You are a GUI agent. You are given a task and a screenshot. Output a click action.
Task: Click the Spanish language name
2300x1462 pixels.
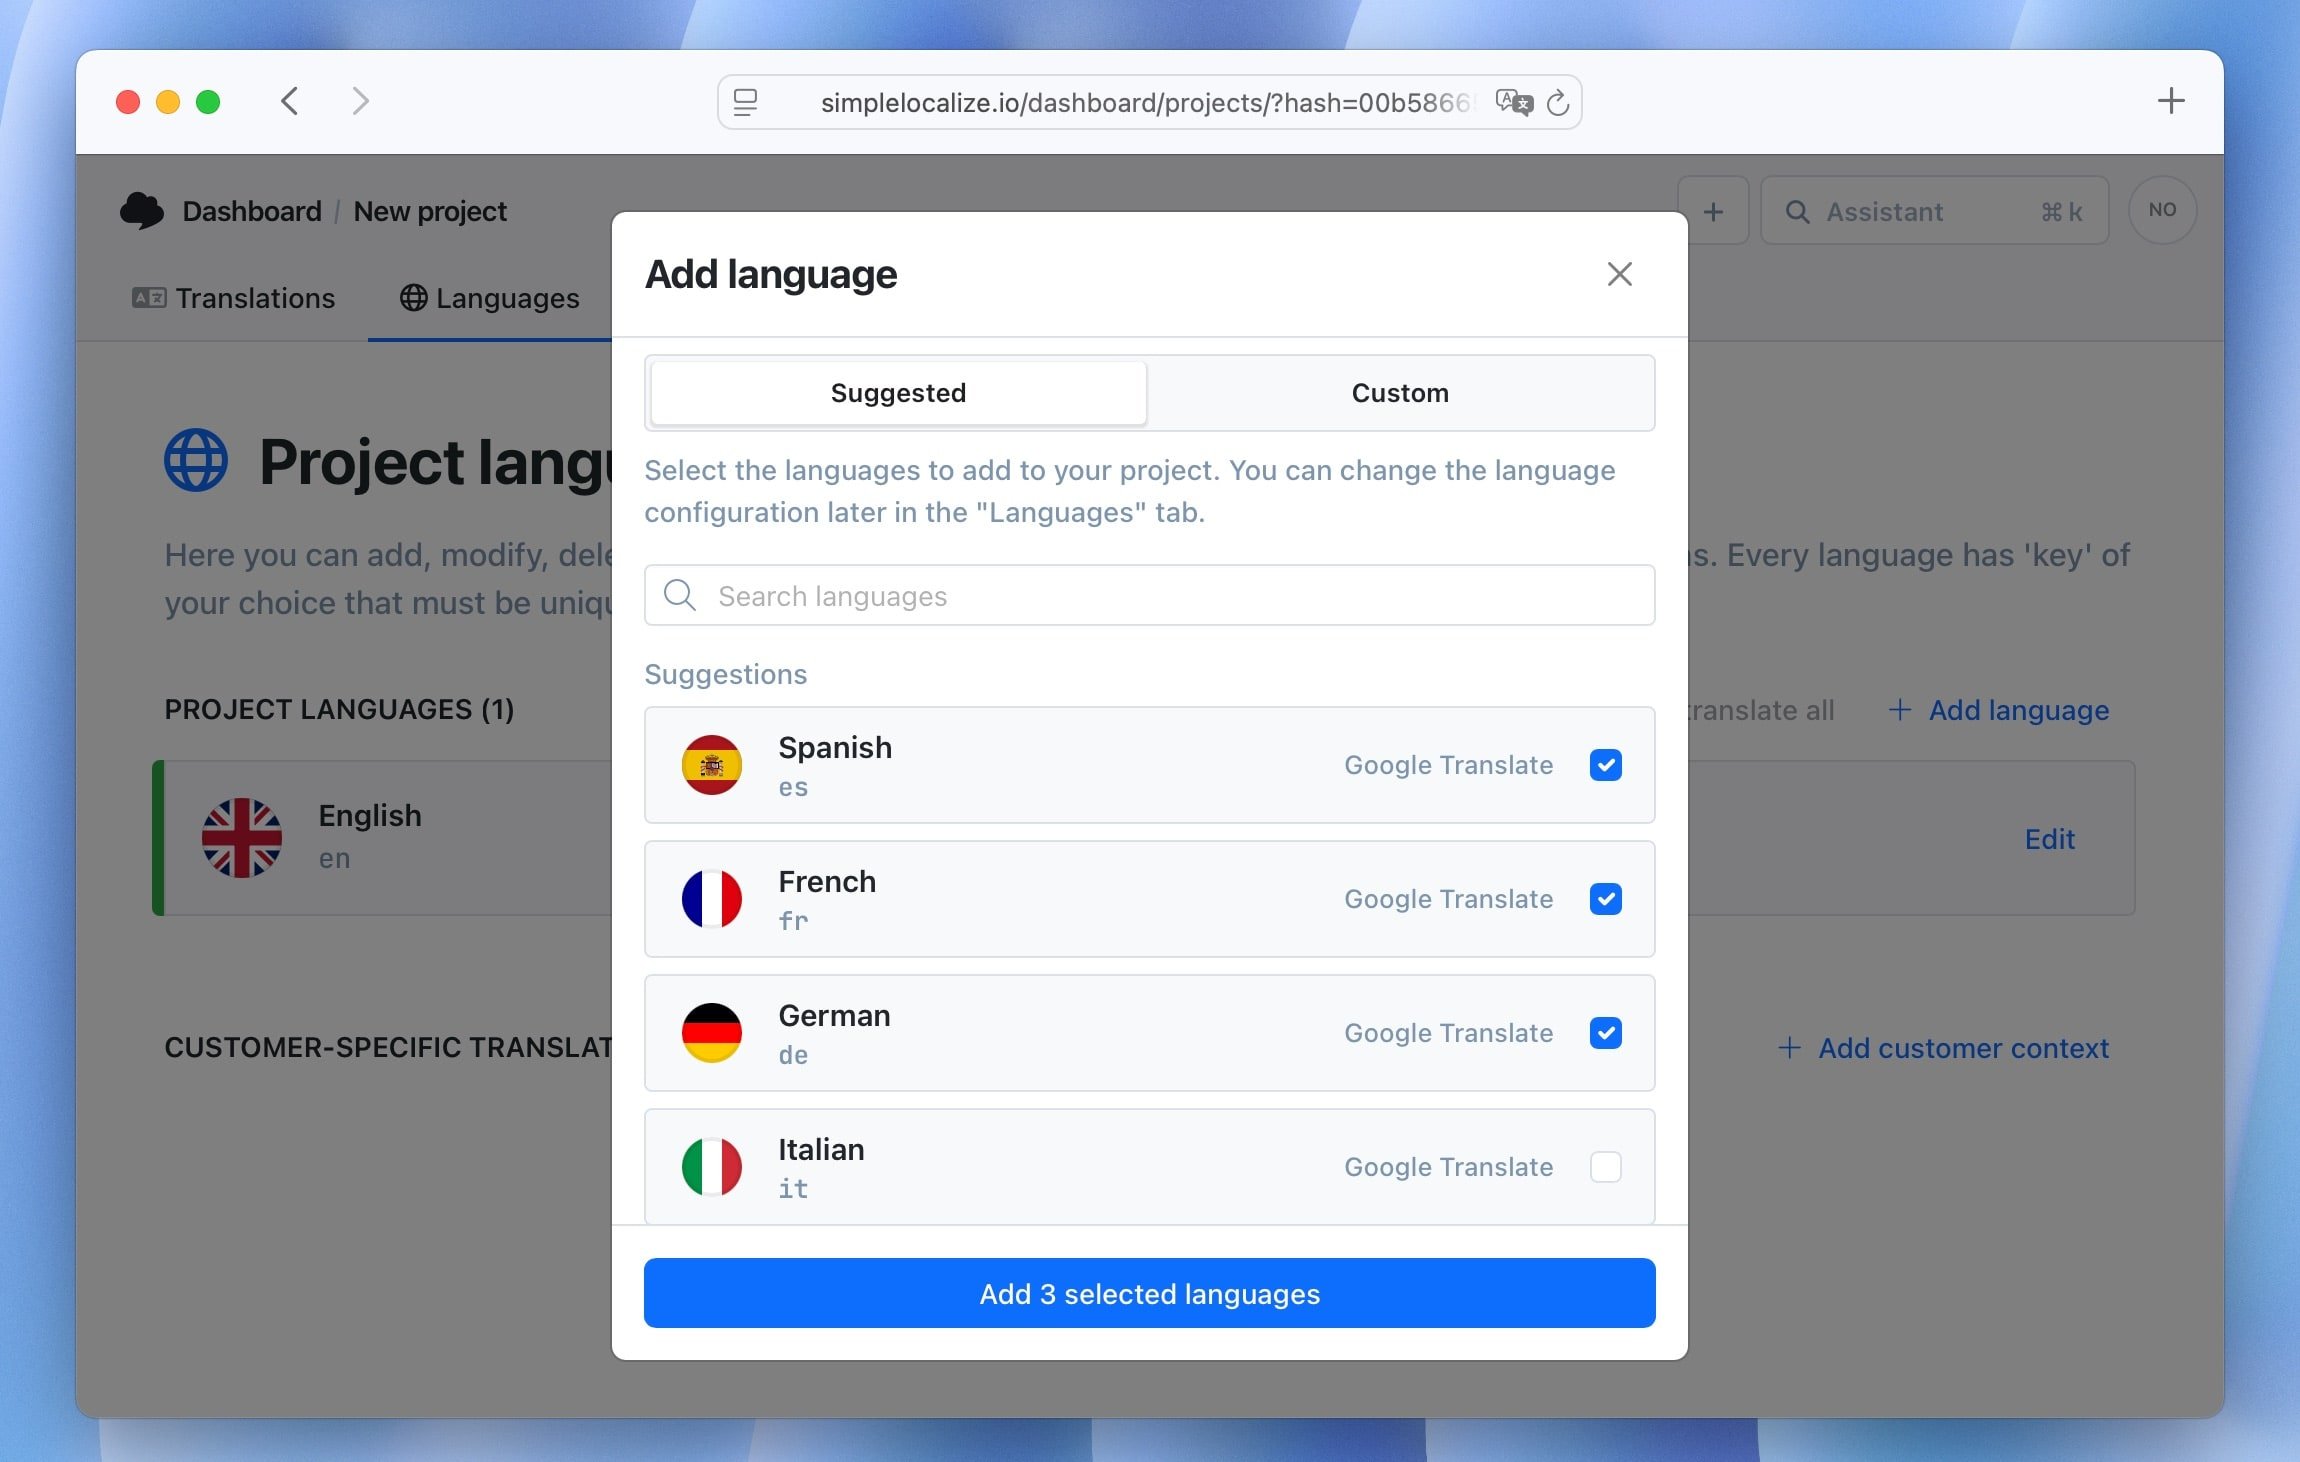point(835,747)
